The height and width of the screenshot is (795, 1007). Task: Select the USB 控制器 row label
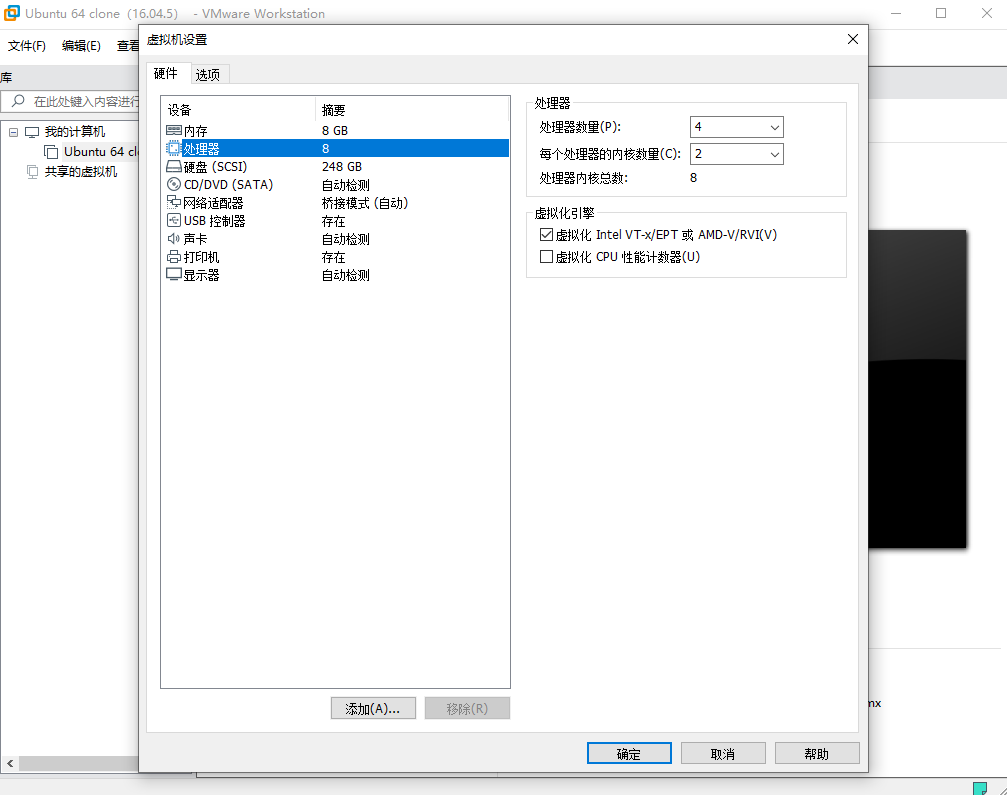click(215, 221)
